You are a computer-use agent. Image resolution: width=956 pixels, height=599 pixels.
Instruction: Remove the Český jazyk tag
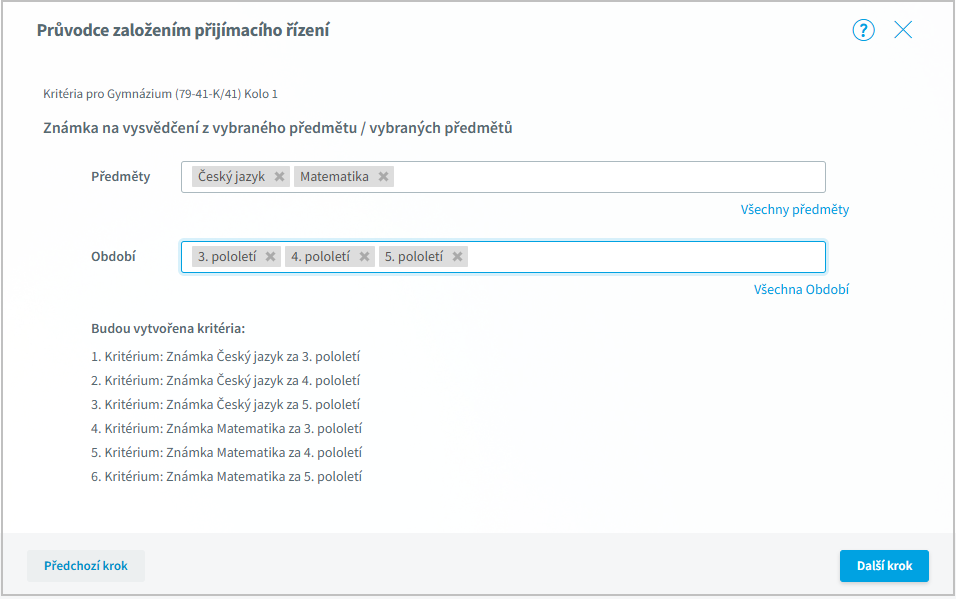pos(279,177)
